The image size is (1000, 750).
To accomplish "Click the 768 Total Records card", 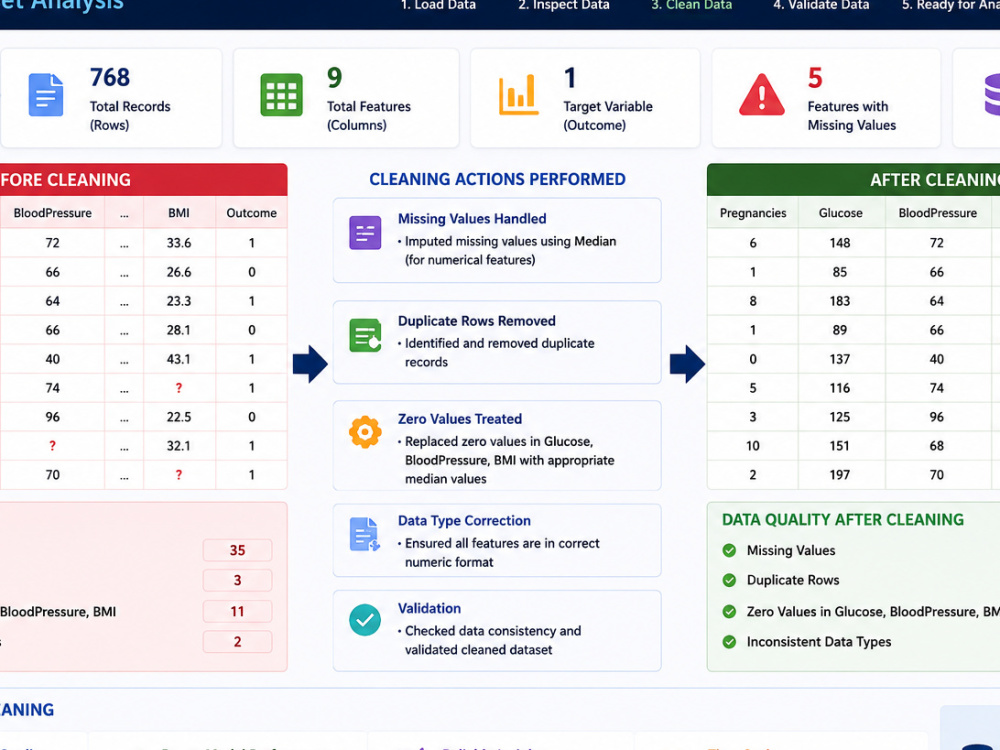I will [111, 98].
